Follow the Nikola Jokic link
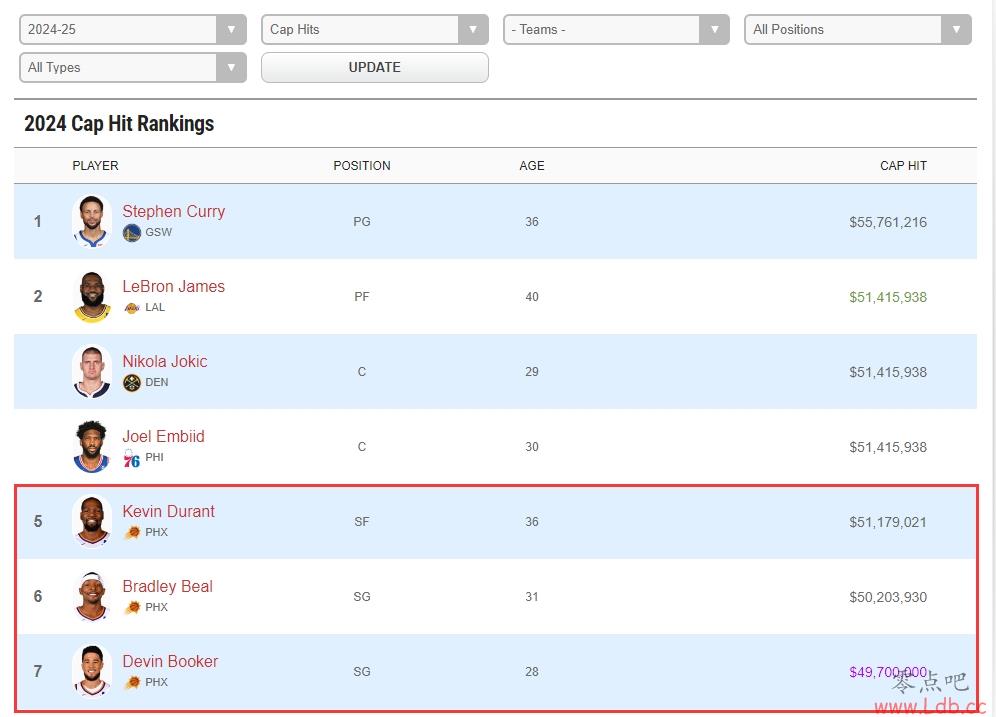Viewport: 996px width, 717px height. point(165,361)
